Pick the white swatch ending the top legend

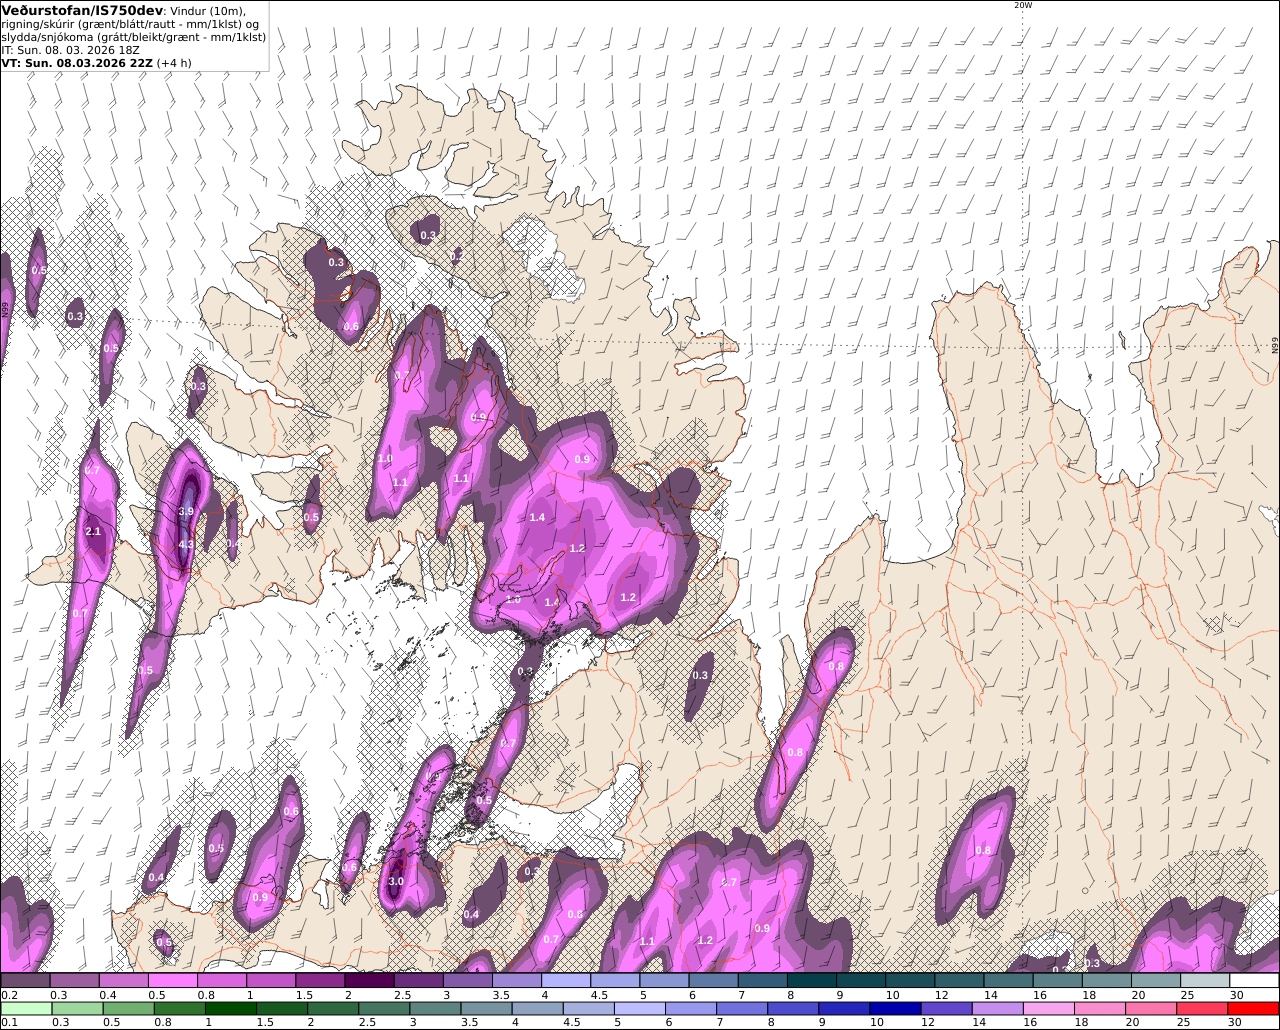pyautogui.click(x=1254, y=981)
